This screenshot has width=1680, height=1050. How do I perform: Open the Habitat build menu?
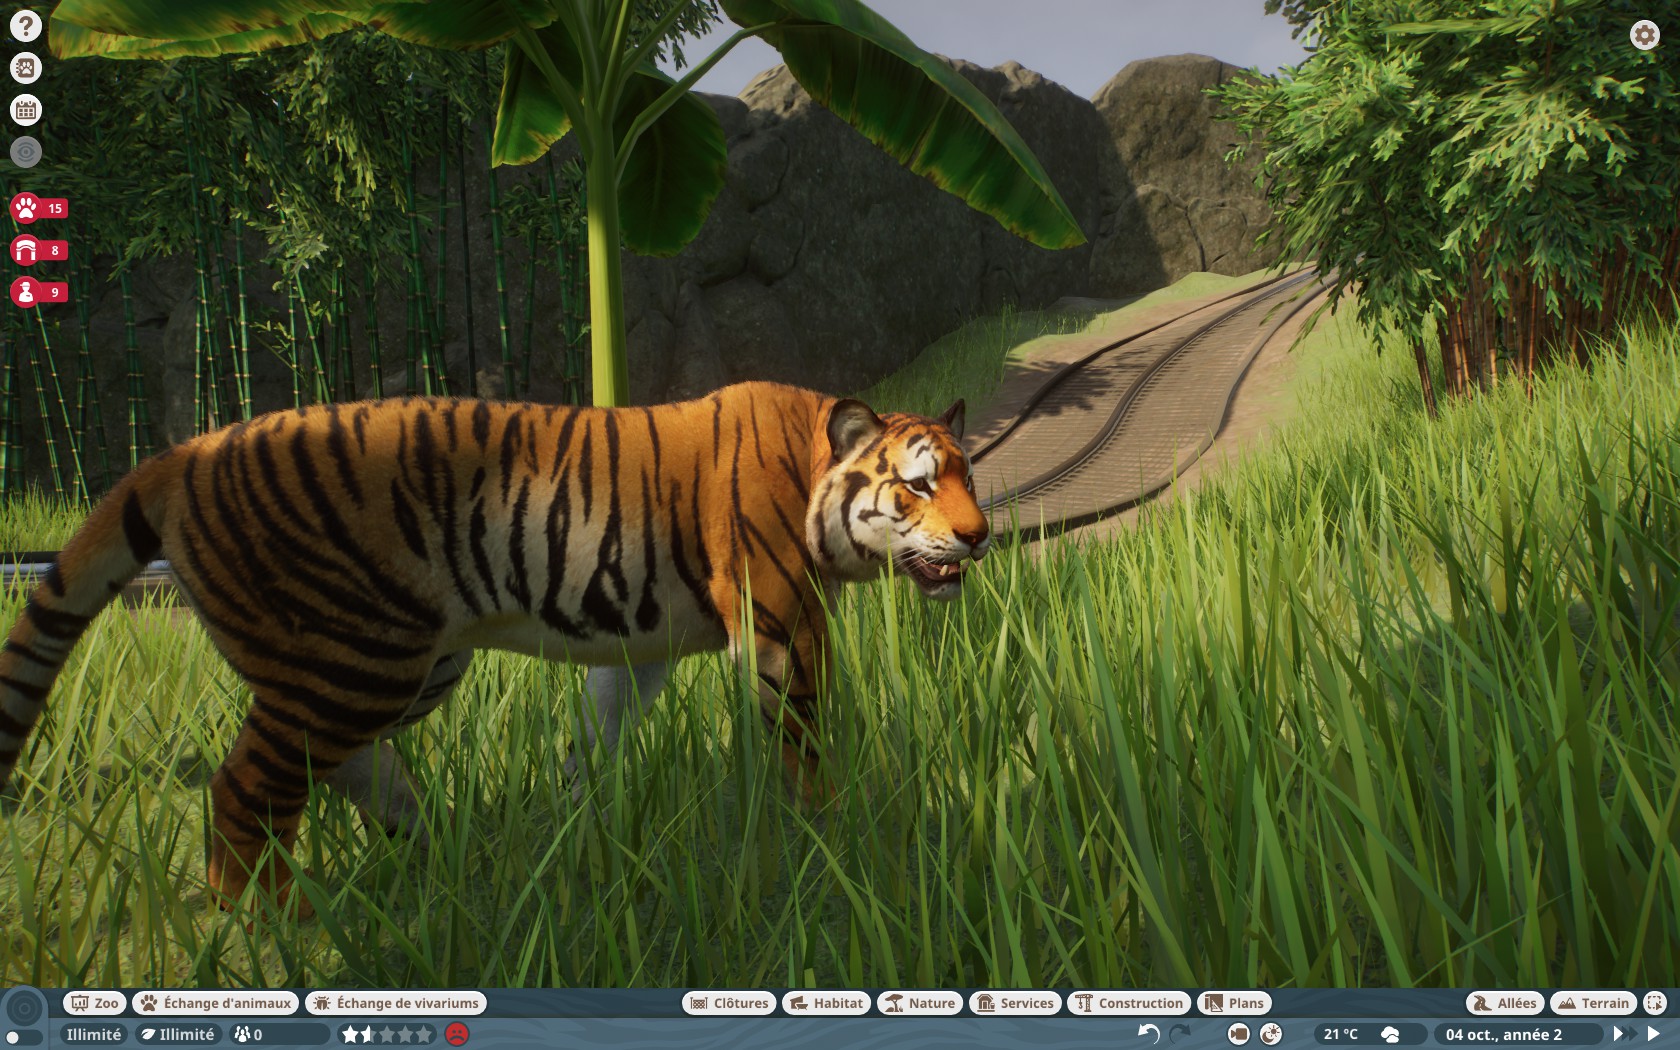pos(826,1003)
